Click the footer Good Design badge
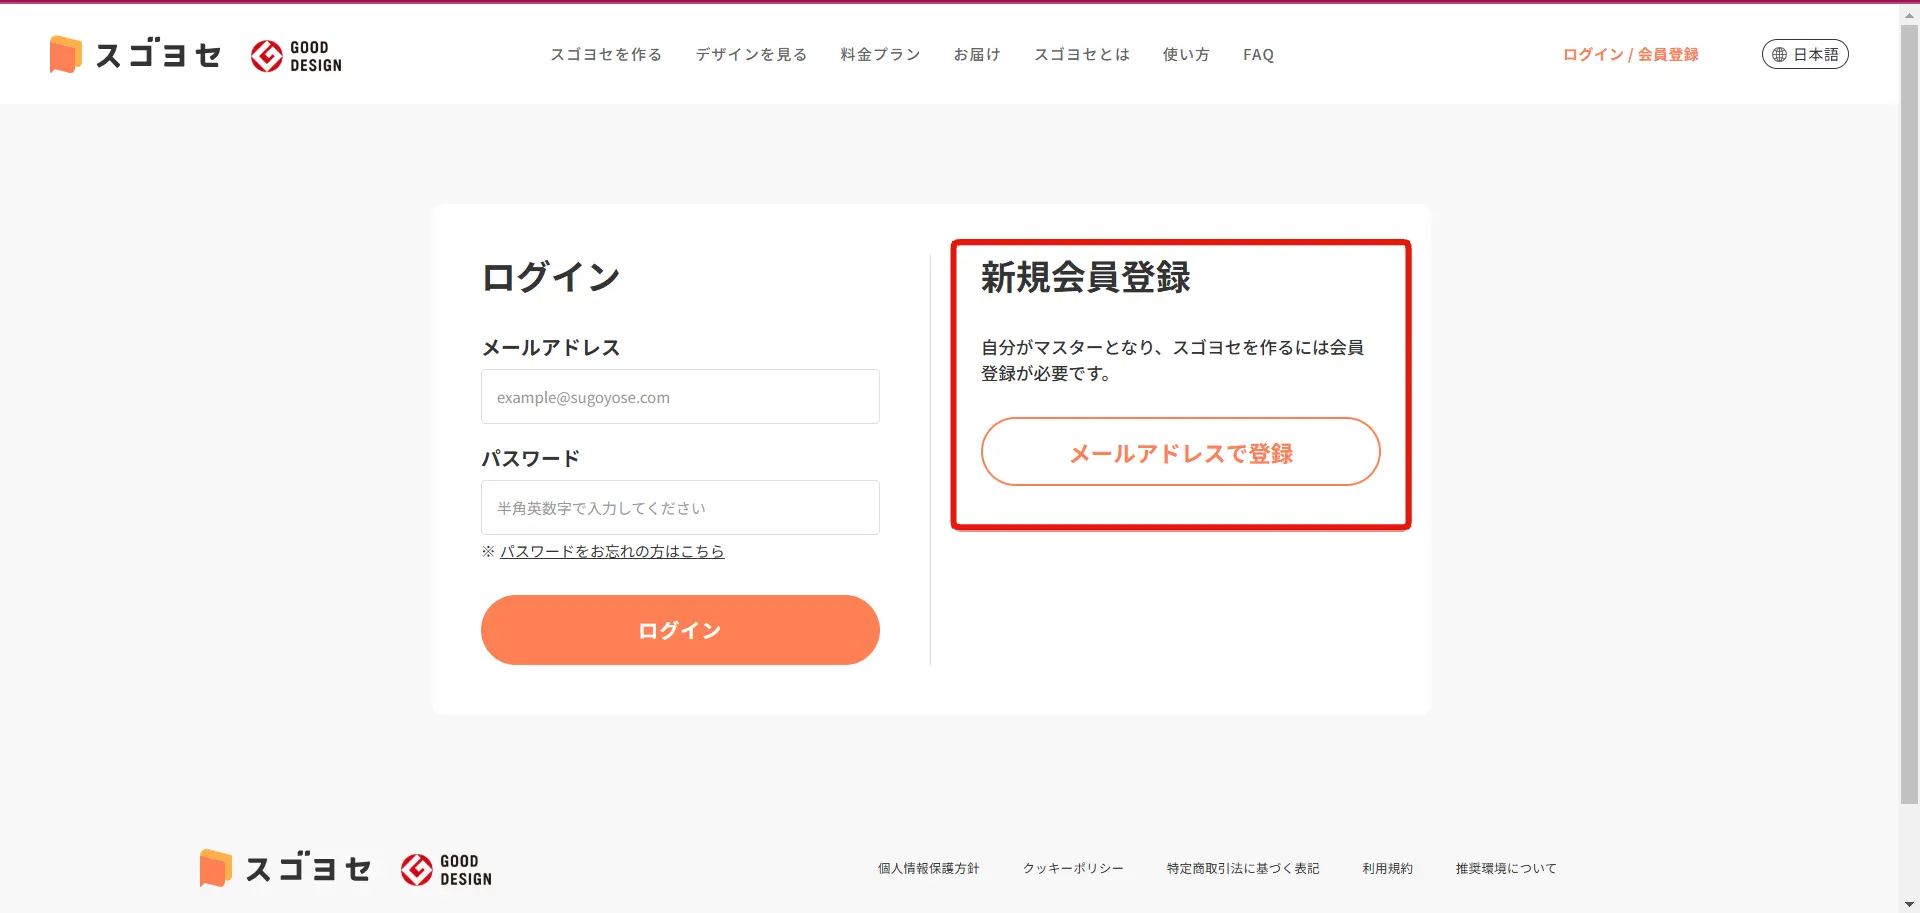 (446, 870)
